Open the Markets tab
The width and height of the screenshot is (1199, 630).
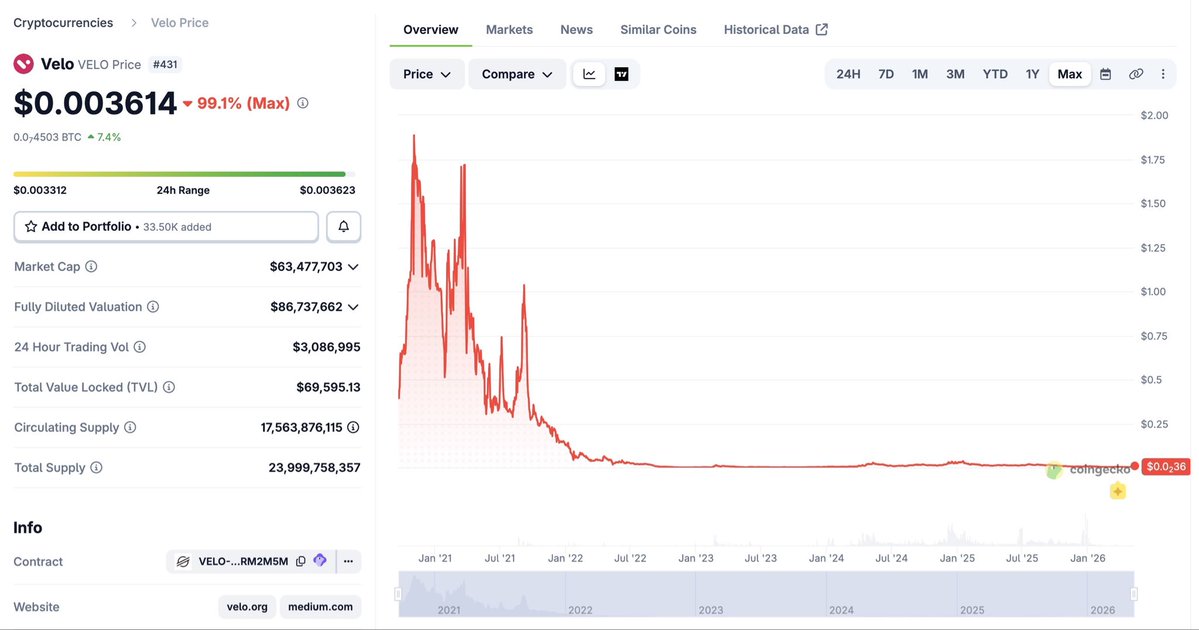[x=509, y=30]
